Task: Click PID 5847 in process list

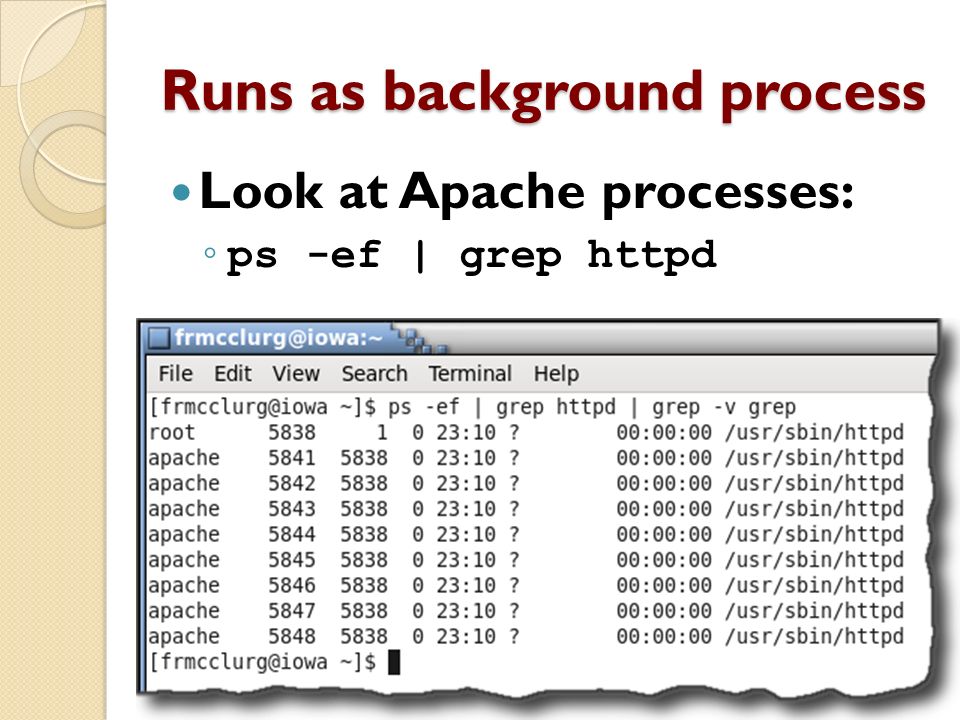Action: click(292, 611)
